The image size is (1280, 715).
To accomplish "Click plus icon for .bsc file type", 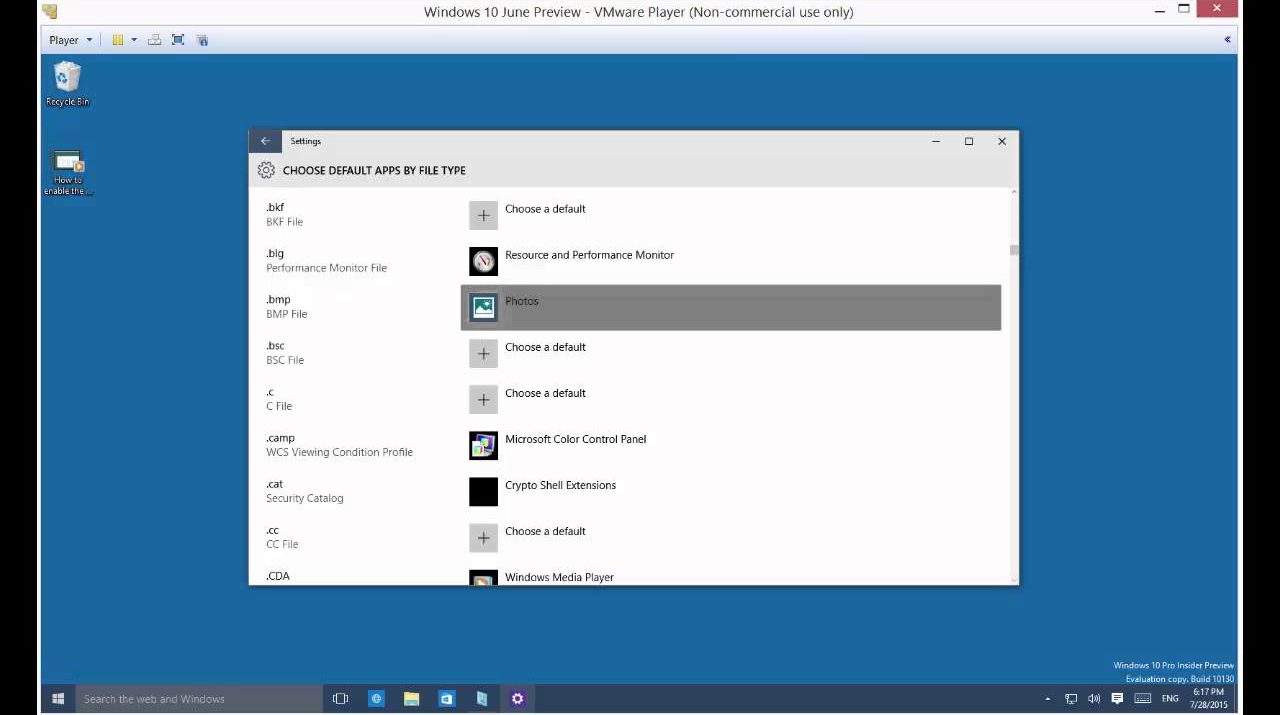I will point(483,354).
